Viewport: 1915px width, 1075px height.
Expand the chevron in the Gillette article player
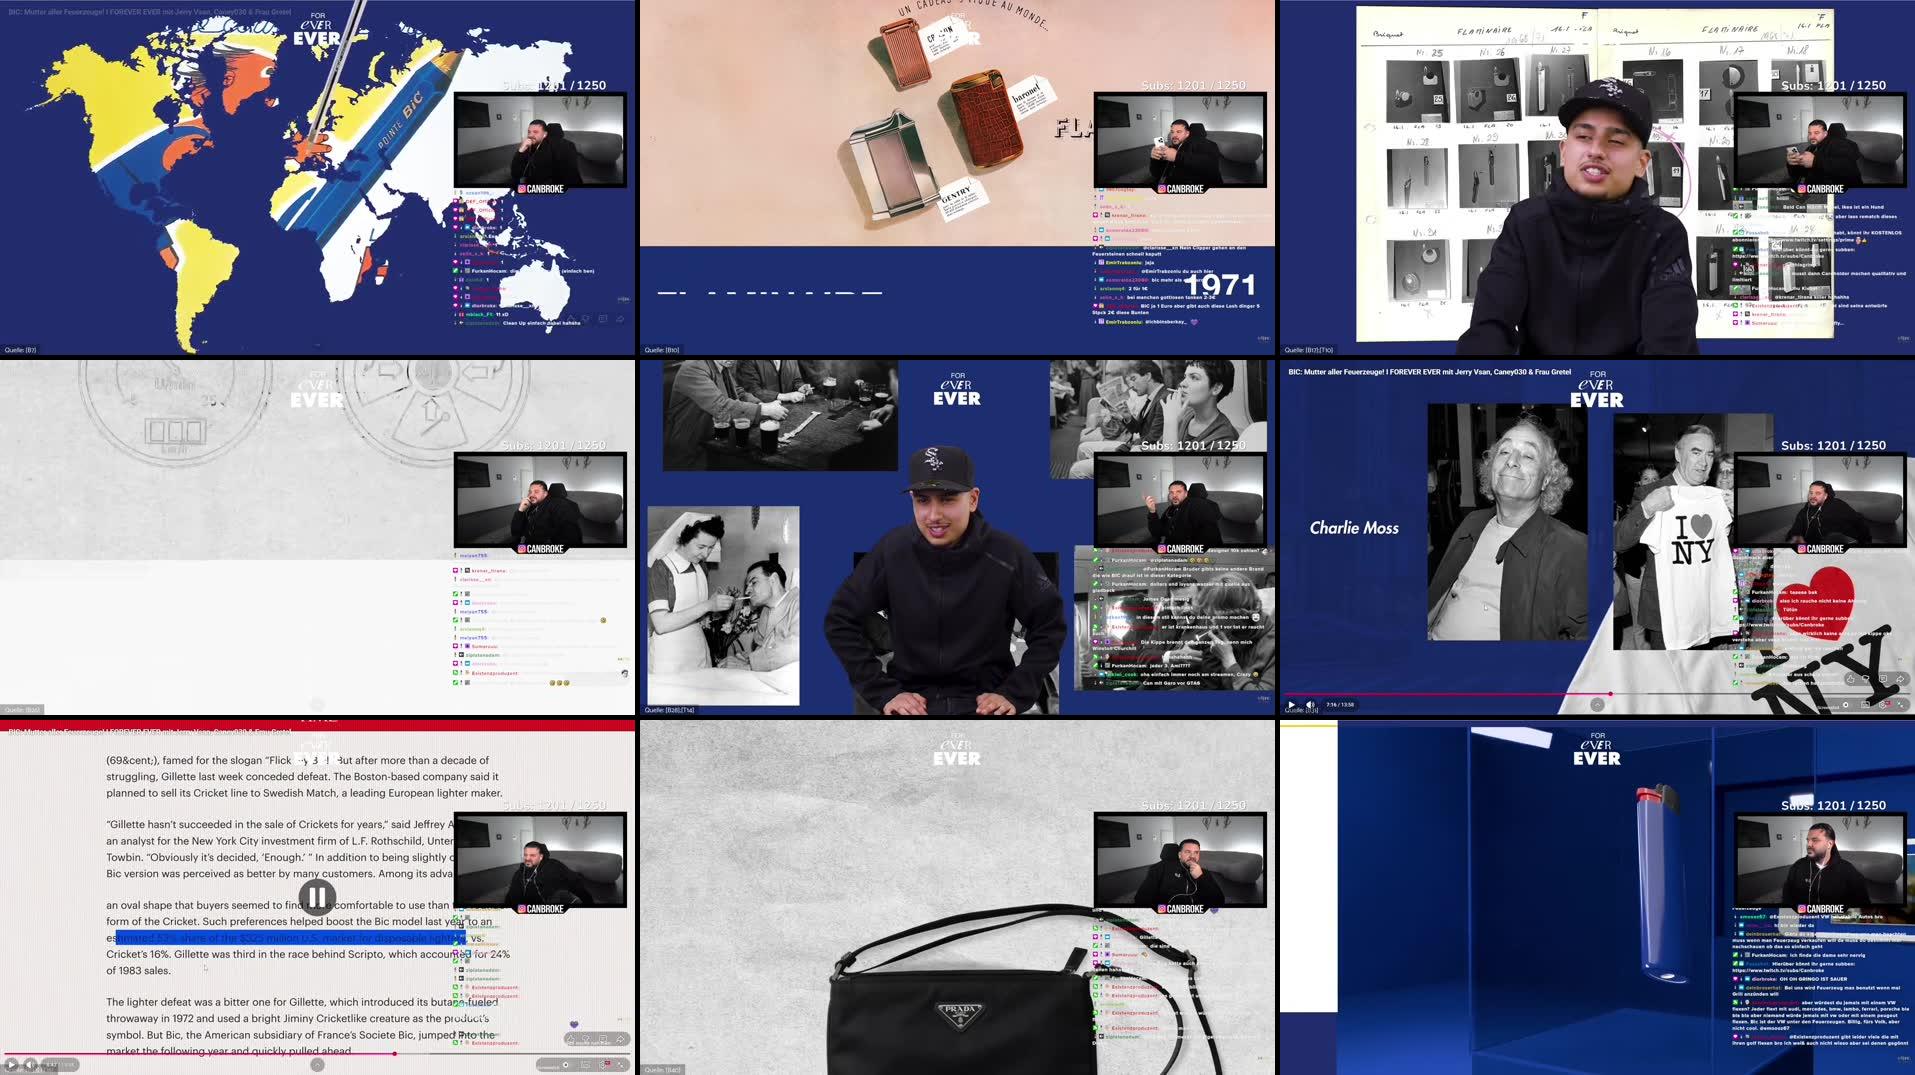(x=318, y=1064)
